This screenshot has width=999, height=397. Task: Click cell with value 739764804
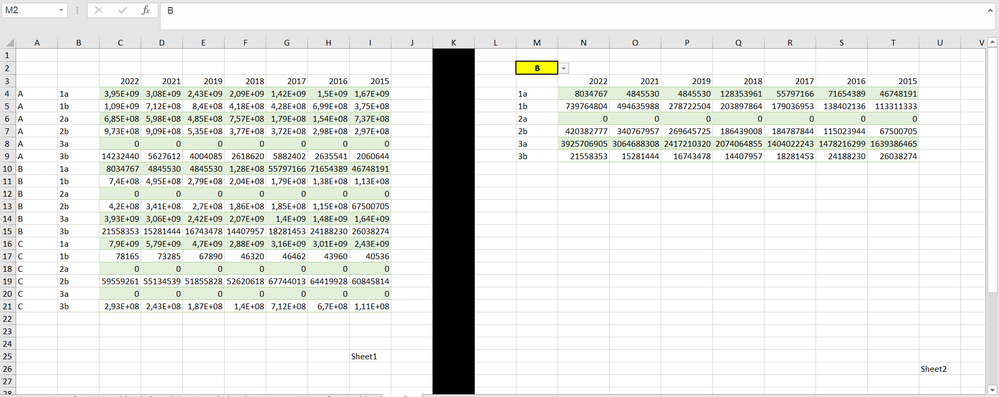(x=584, y=106)
